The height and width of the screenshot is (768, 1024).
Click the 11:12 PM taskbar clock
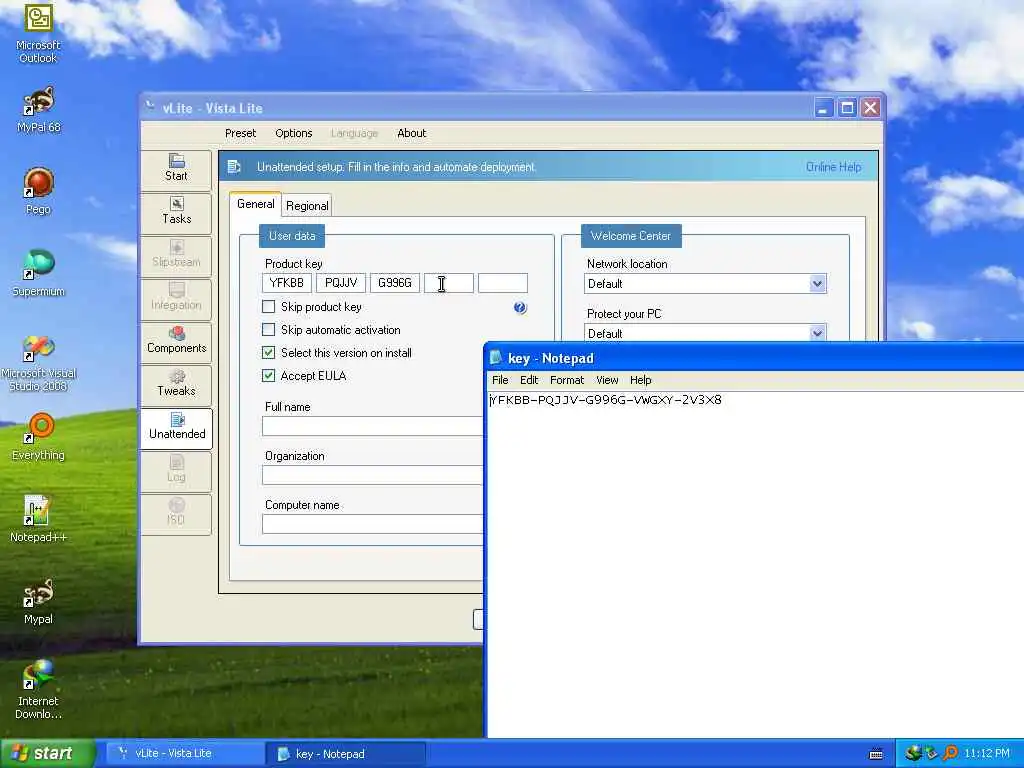click(x=987, y=754)
